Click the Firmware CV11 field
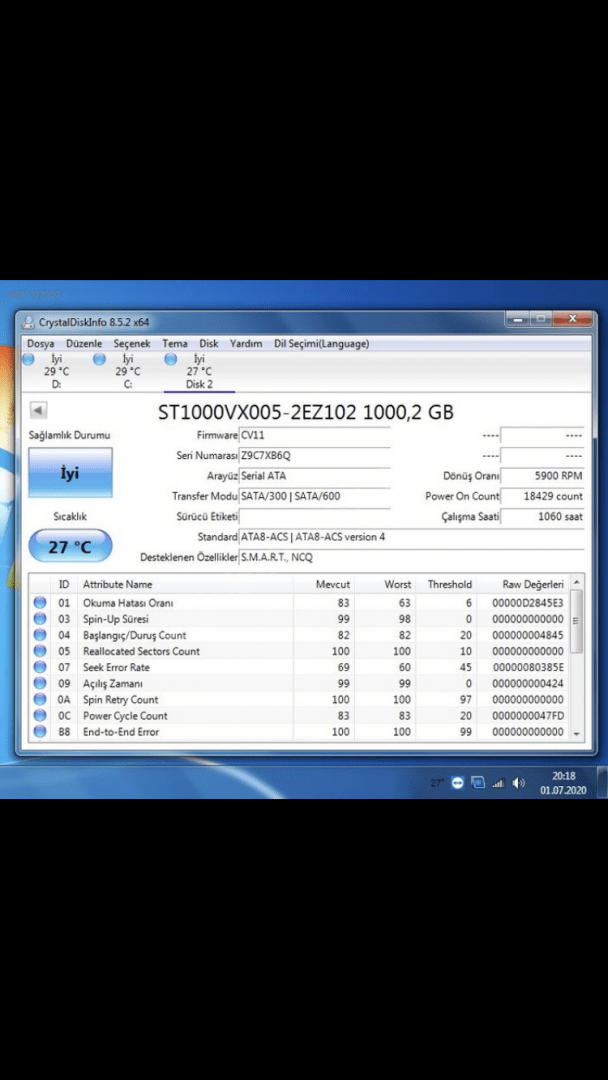The height and width of the screenshot is (1080, 608). tap(314, 435)
